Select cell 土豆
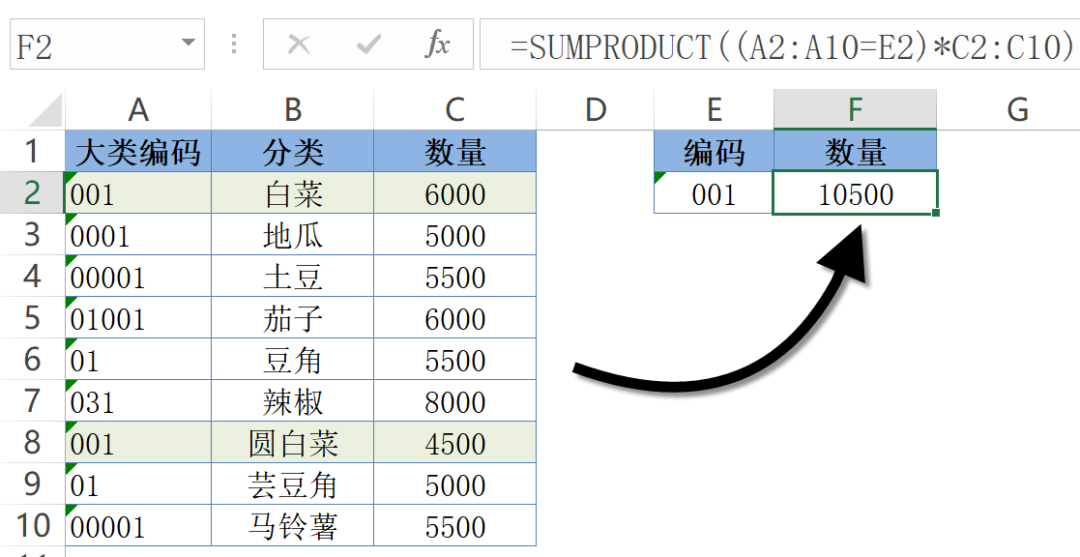The width and height of the screenshot is (1080, 557). coord(293,276)
